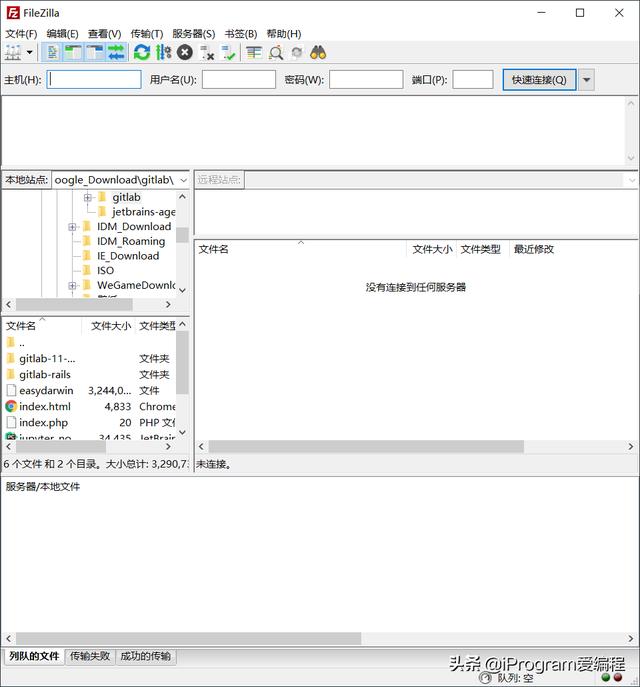
Task: Disconnect from current server
Action: (x=207, y=53)
